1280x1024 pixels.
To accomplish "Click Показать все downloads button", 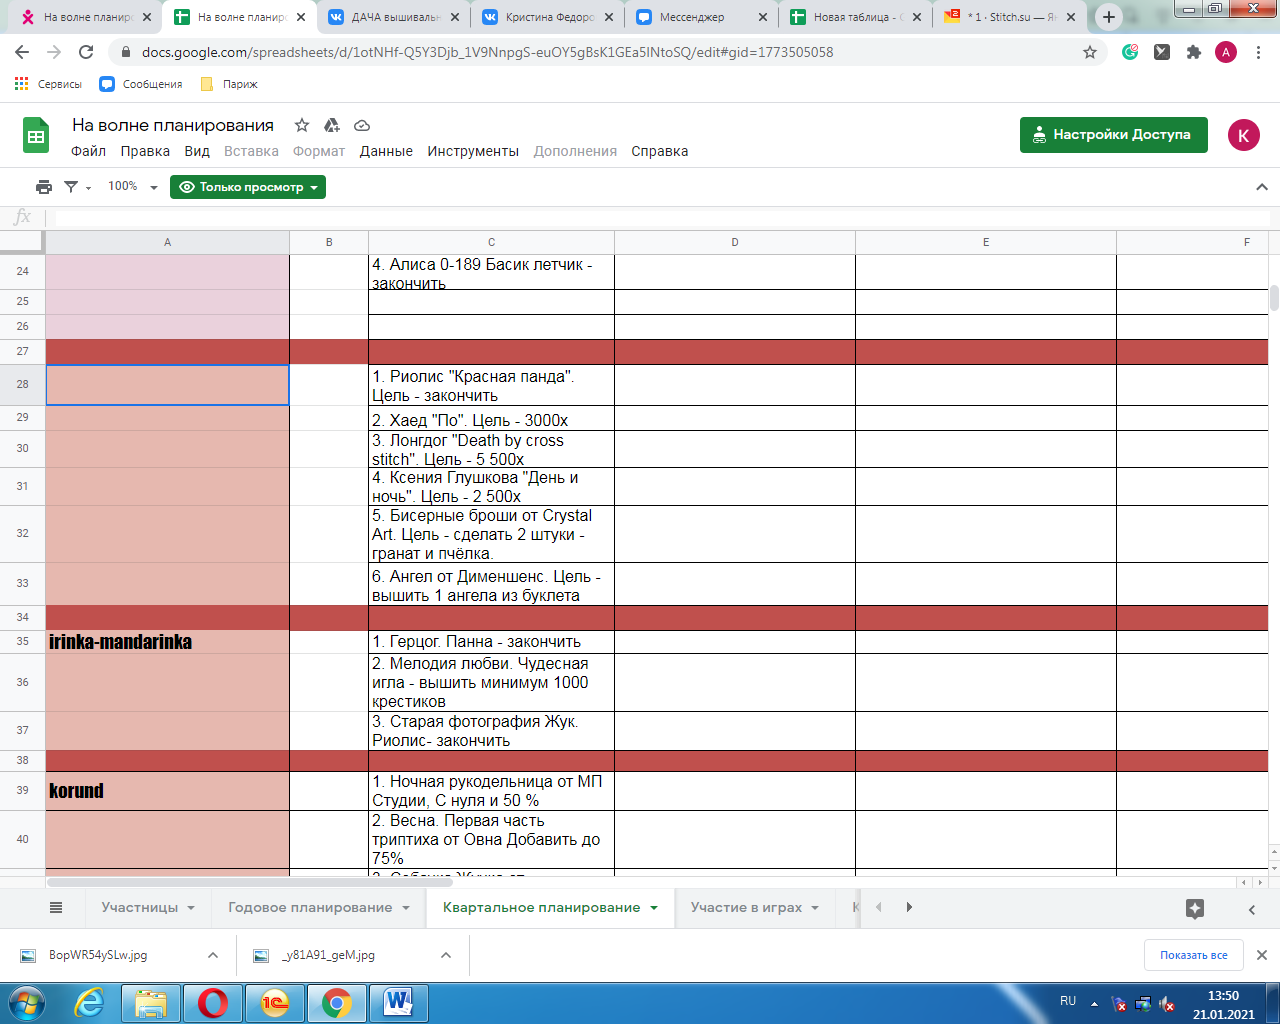I will pos(1193,955).
